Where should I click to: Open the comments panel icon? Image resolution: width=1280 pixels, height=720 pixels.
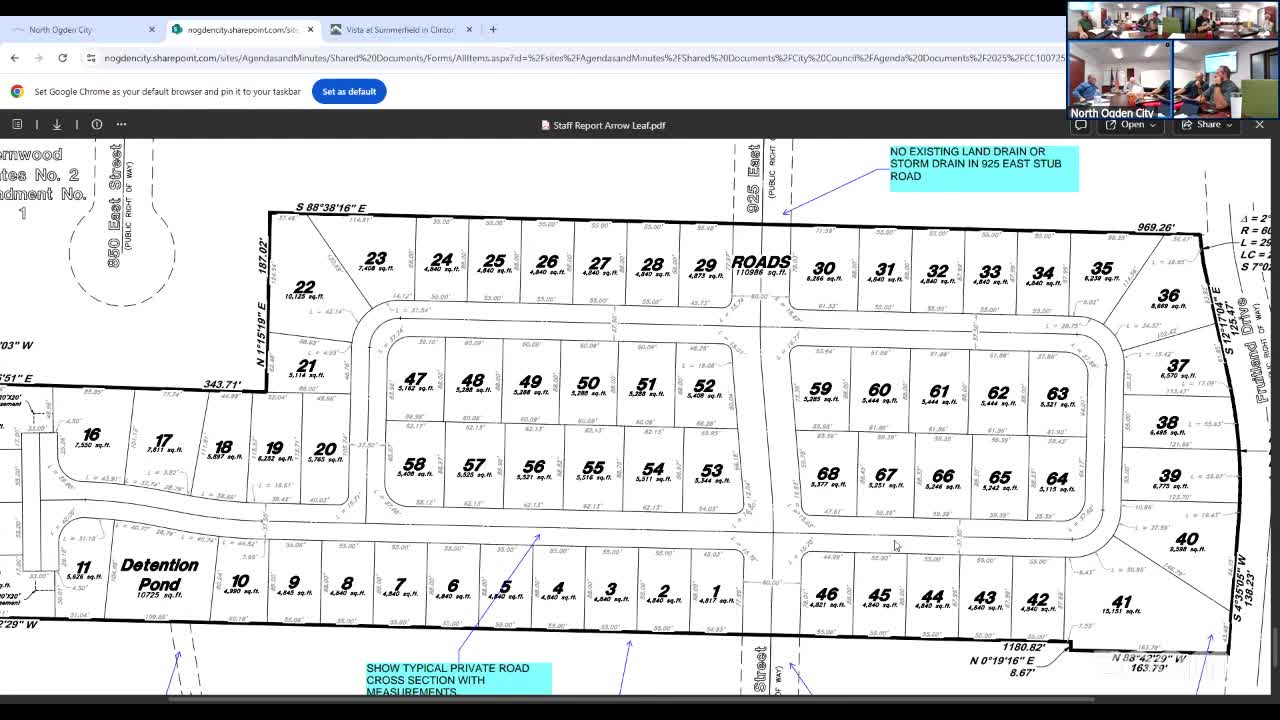(1081, 125)
